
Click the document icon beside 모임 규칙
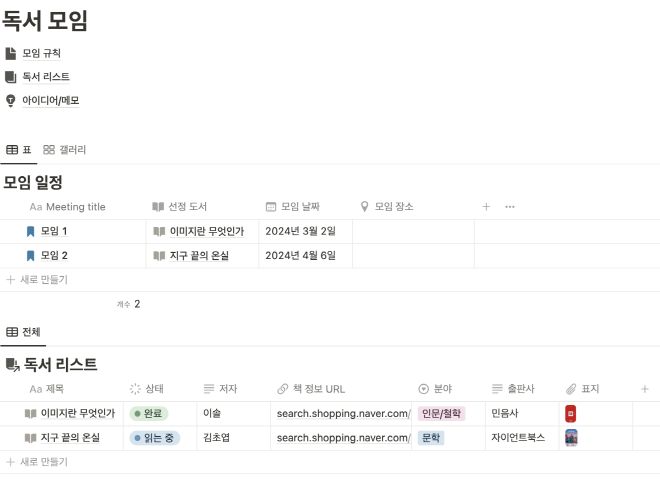[x=11, y=53]
